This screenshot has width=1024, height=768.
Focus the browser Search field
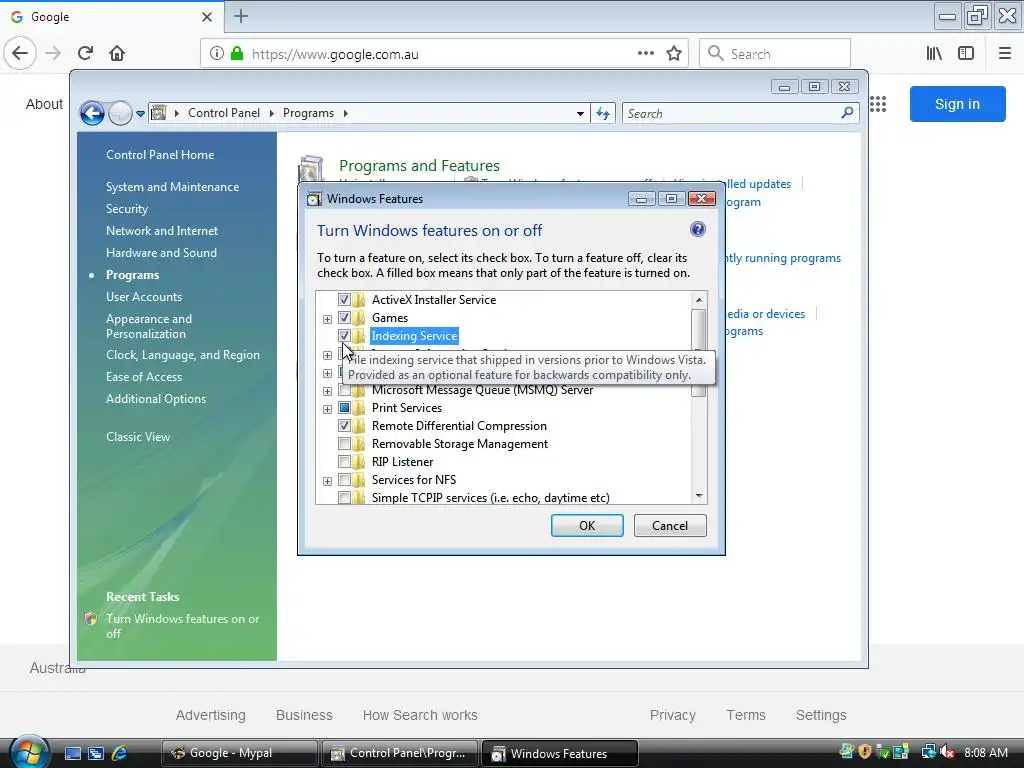click(775, 54)
